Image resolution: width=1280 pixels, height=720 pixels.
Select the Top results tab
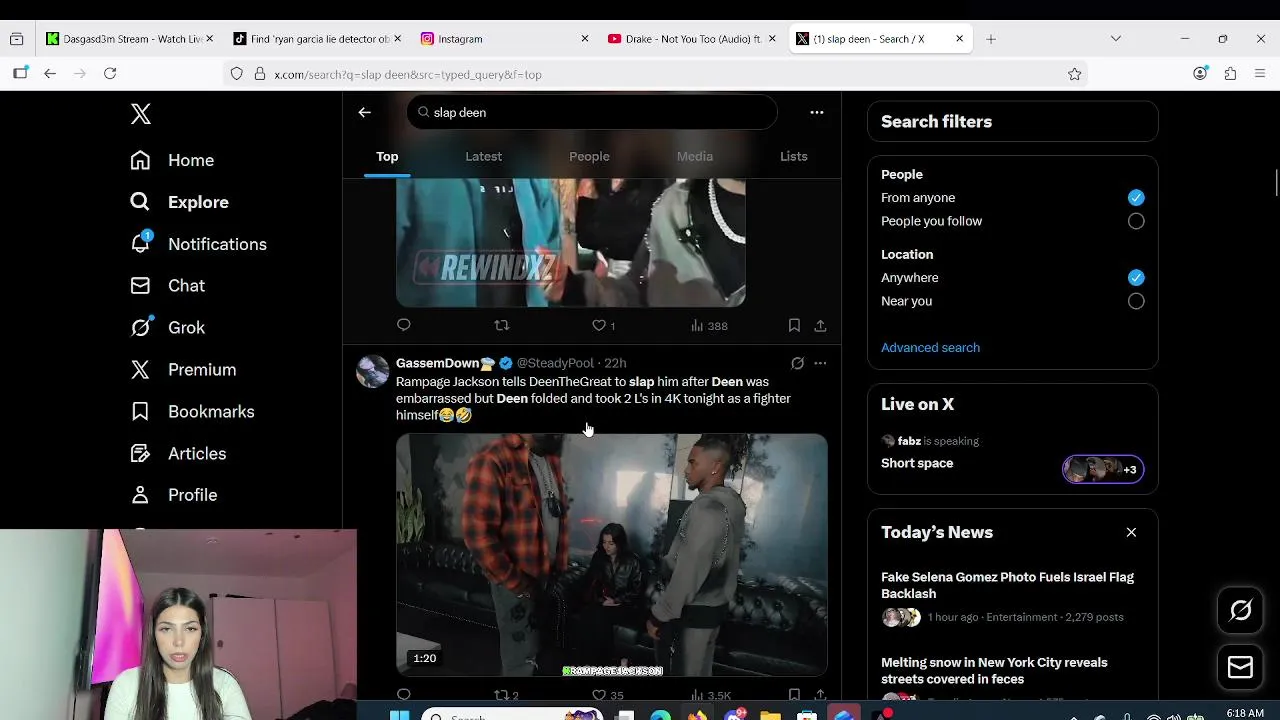click(x=387, y=156)
